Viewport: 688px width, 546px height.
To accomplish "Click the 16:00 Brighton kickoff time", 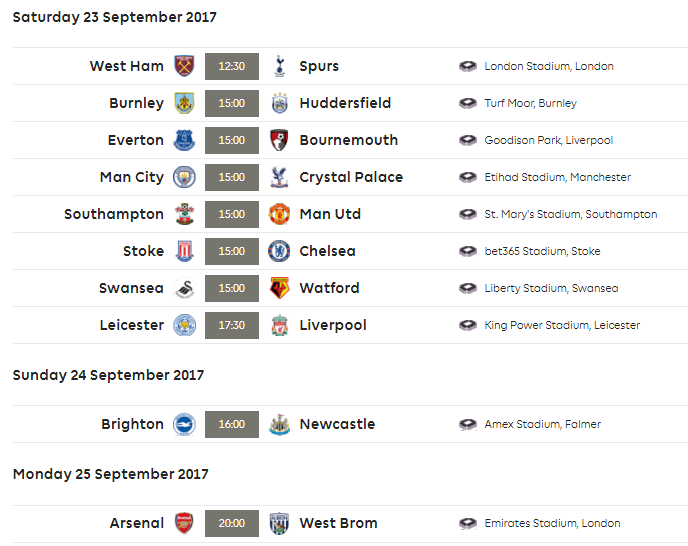I will coord(232,424).
